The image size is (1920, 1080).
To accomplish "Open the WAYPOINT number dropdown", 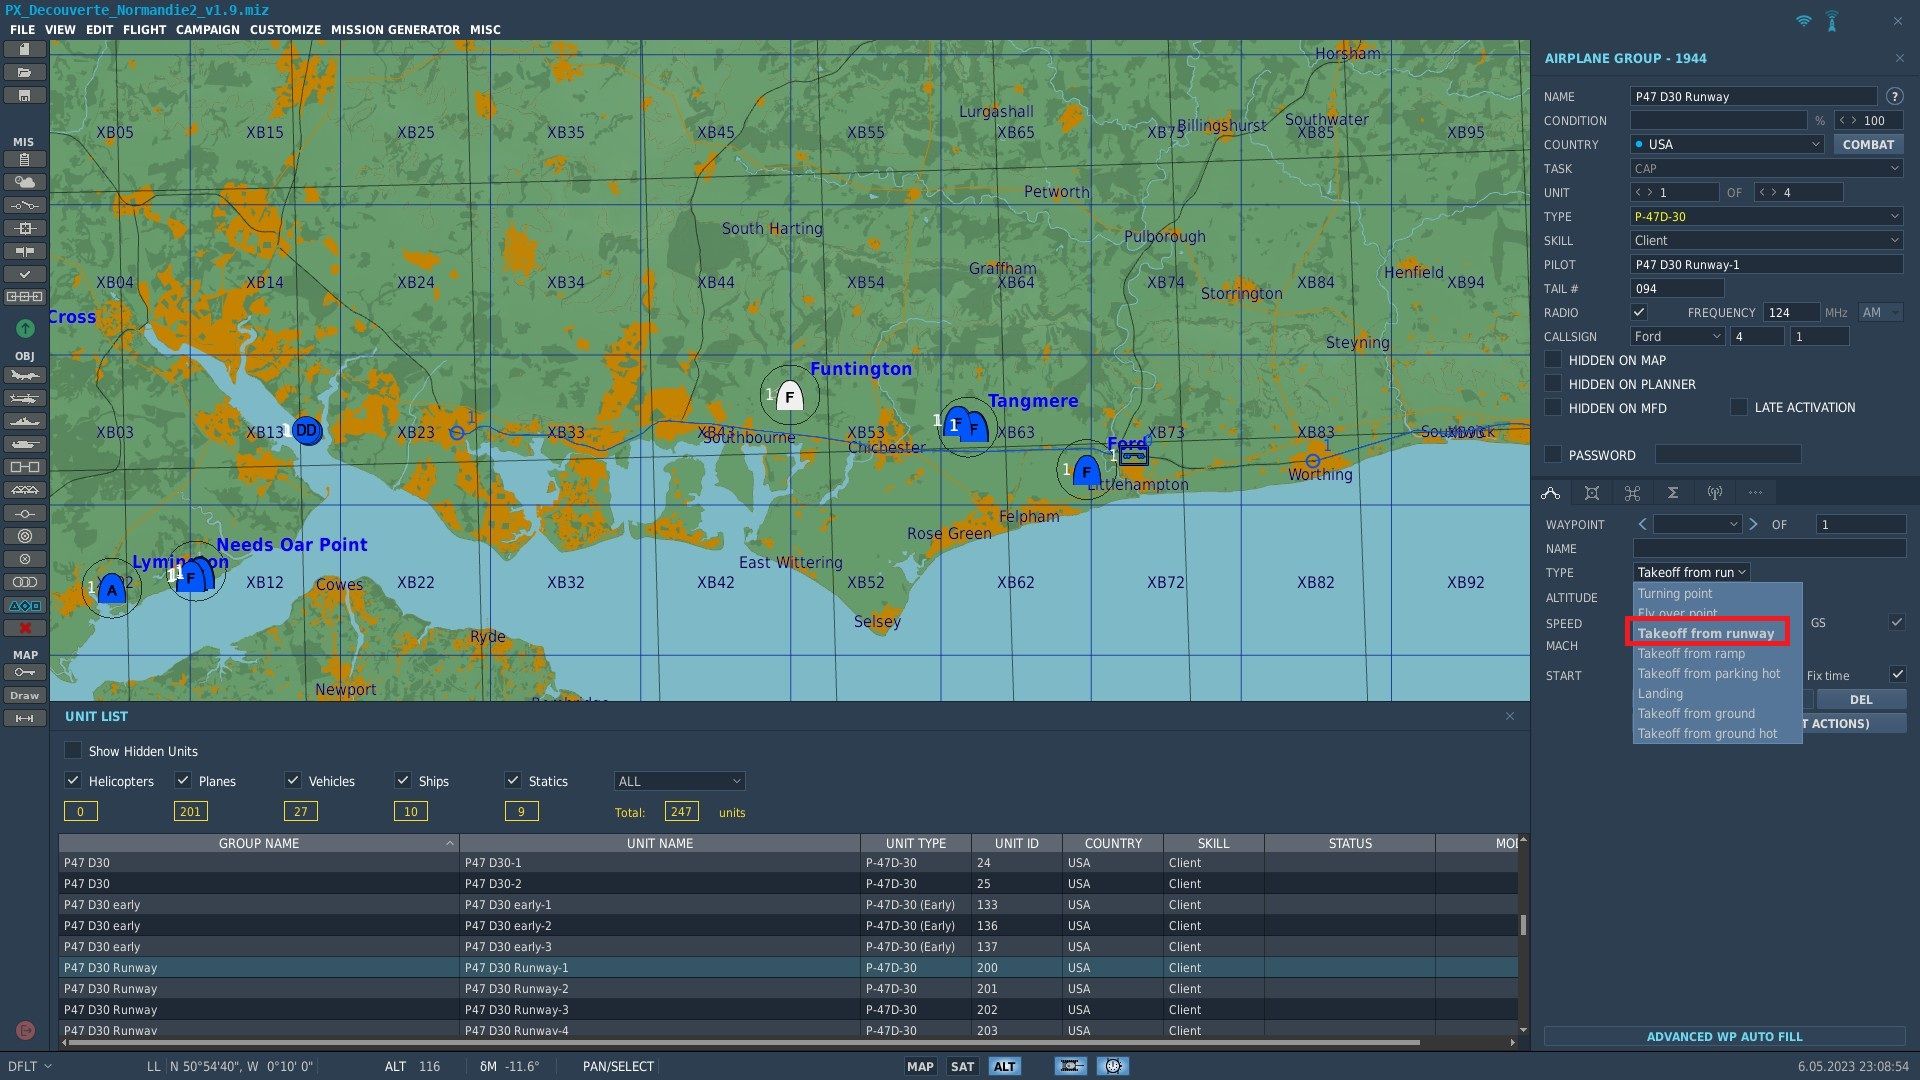I will (x=1698, y=524).
